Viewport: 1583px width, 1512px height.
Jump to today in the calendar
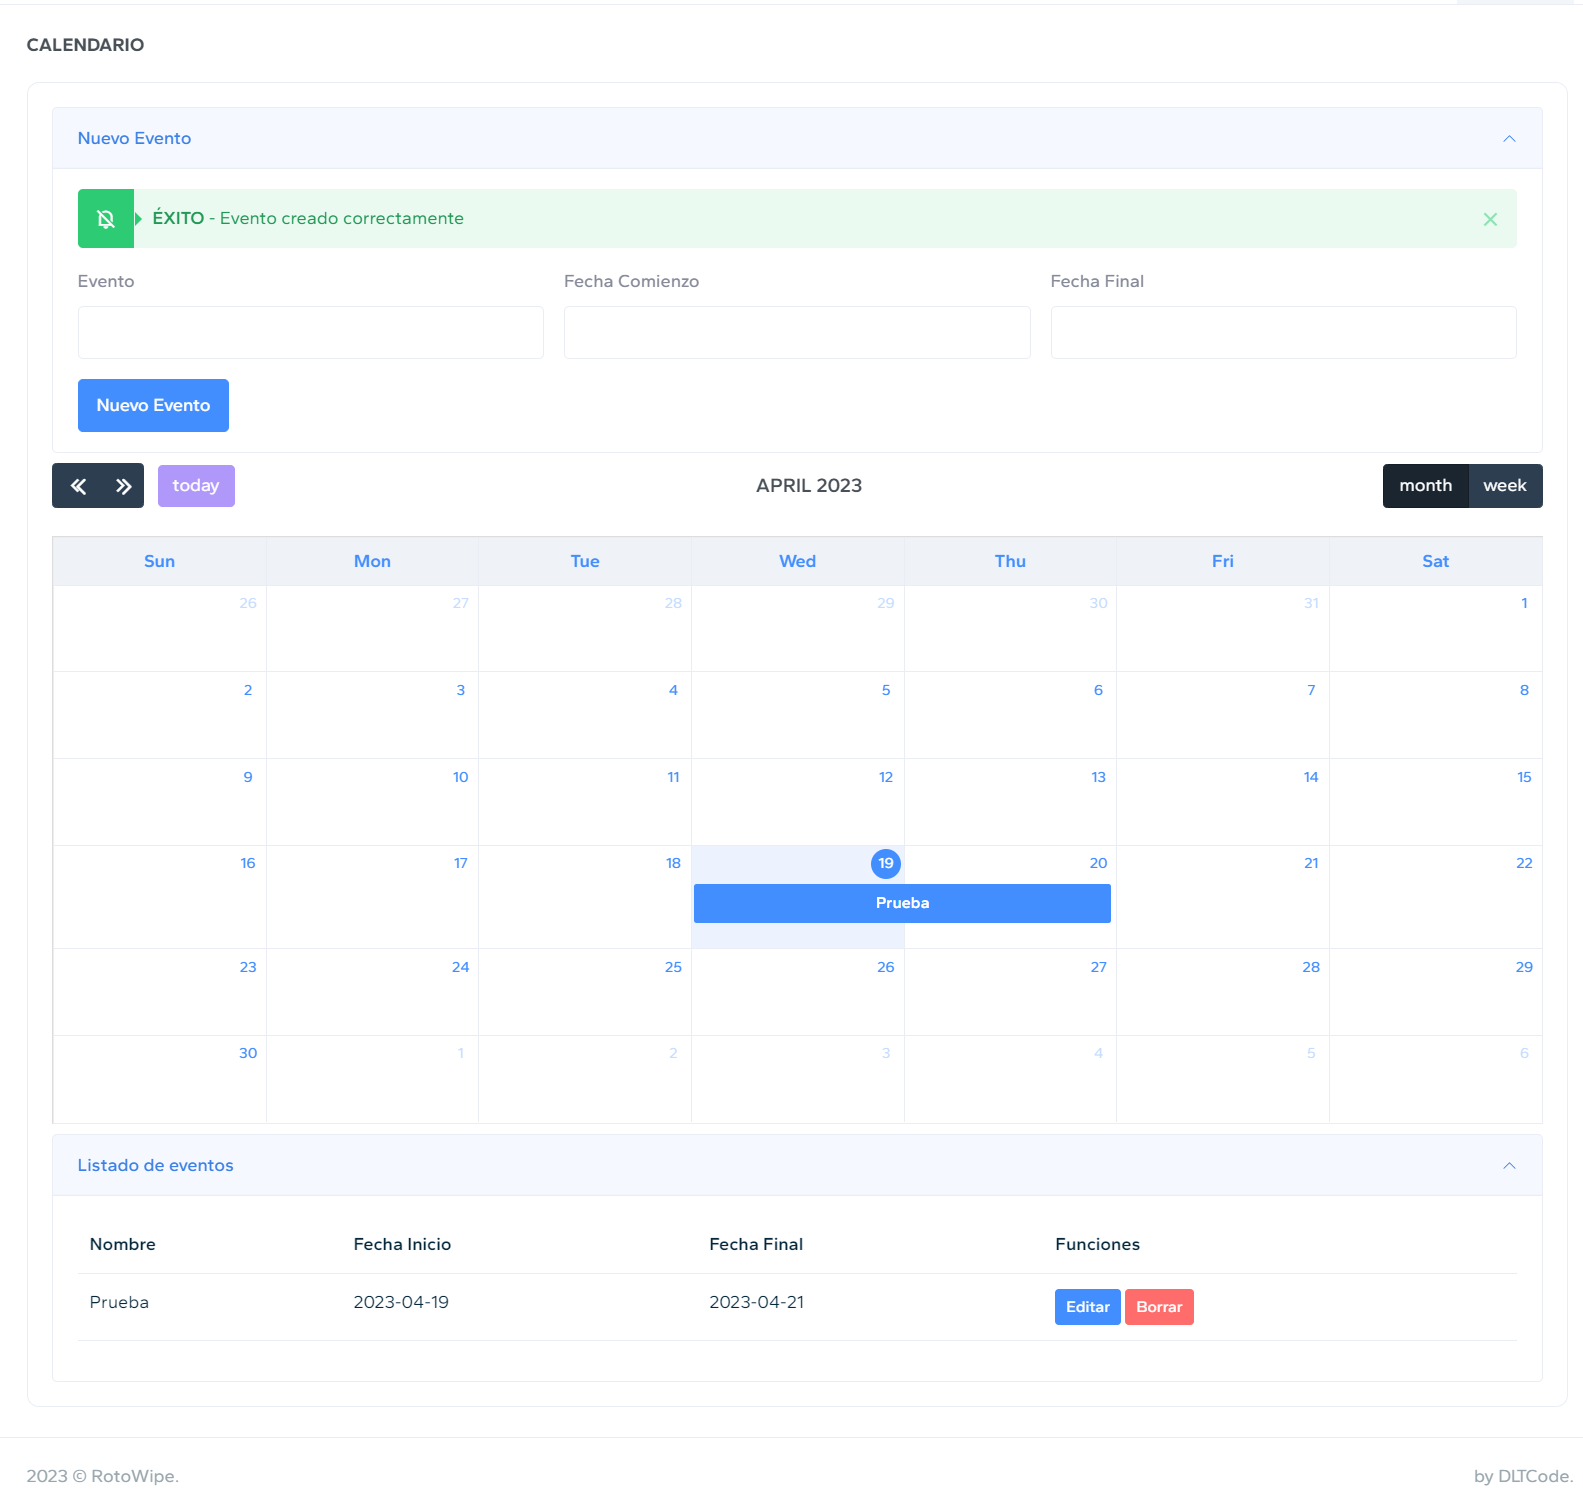(196, 486)
